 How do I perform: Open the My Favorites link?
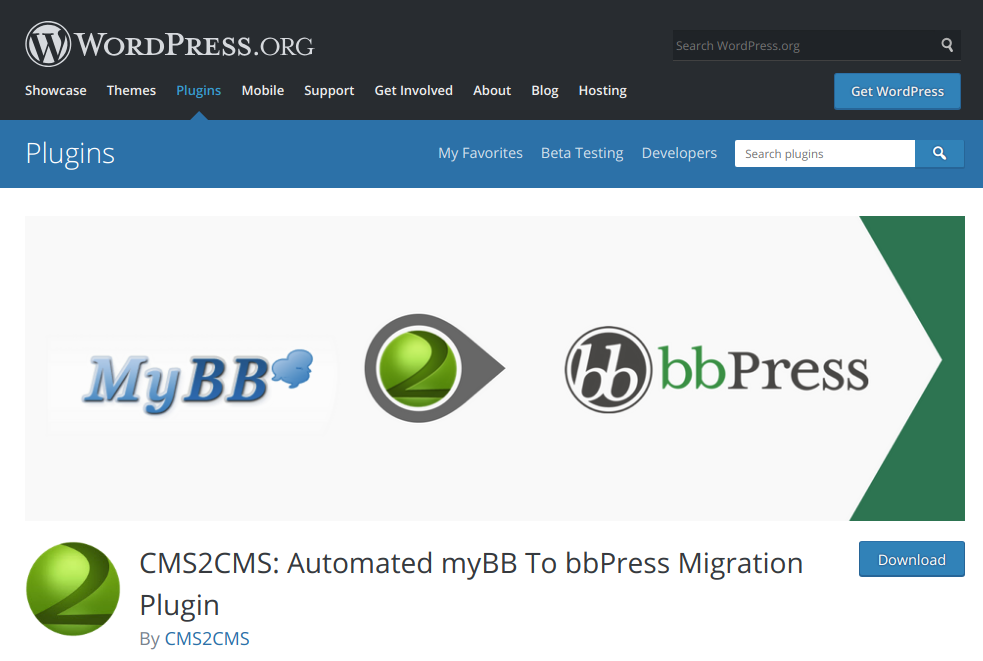(x=480, y=153)
